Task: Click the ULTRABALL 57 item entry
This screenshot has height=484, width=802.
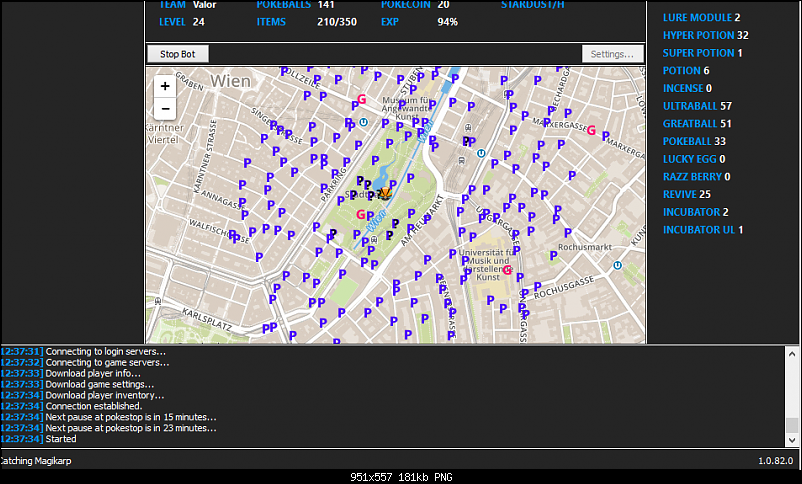Action: [x=697, y=106]
